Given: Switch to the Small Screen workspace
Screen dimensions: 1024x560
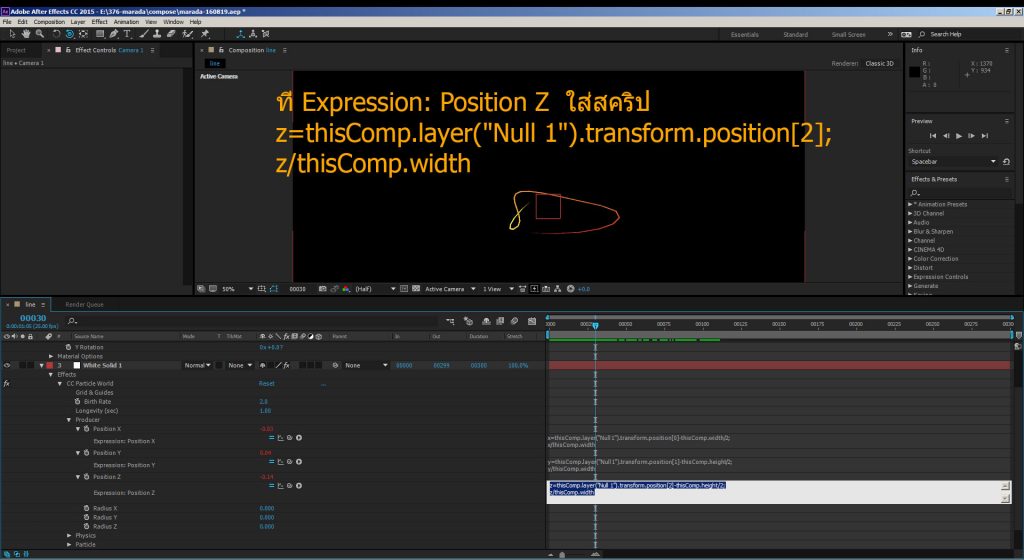Looking at the screenshot, I should [x=848, y=34].
